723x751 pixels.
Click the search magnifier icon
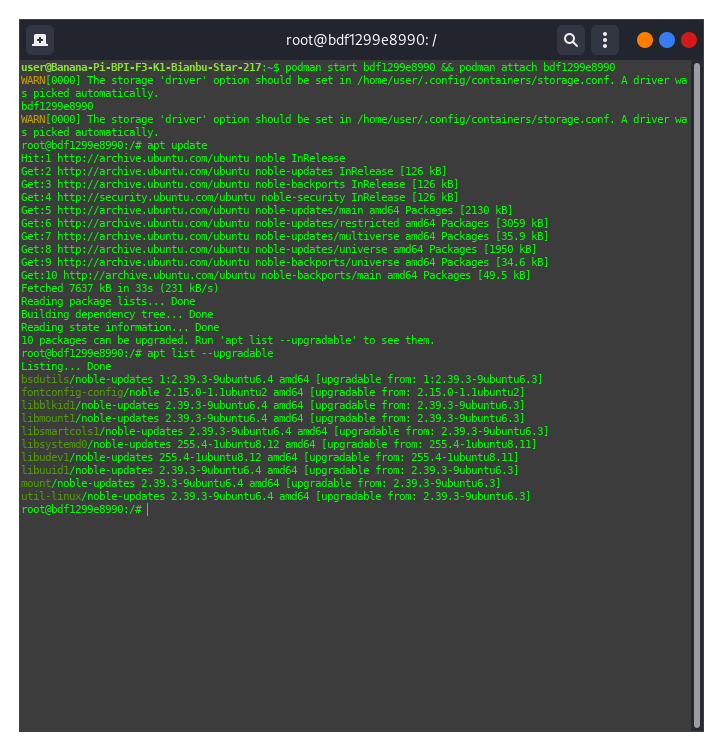tap(570, 40)
